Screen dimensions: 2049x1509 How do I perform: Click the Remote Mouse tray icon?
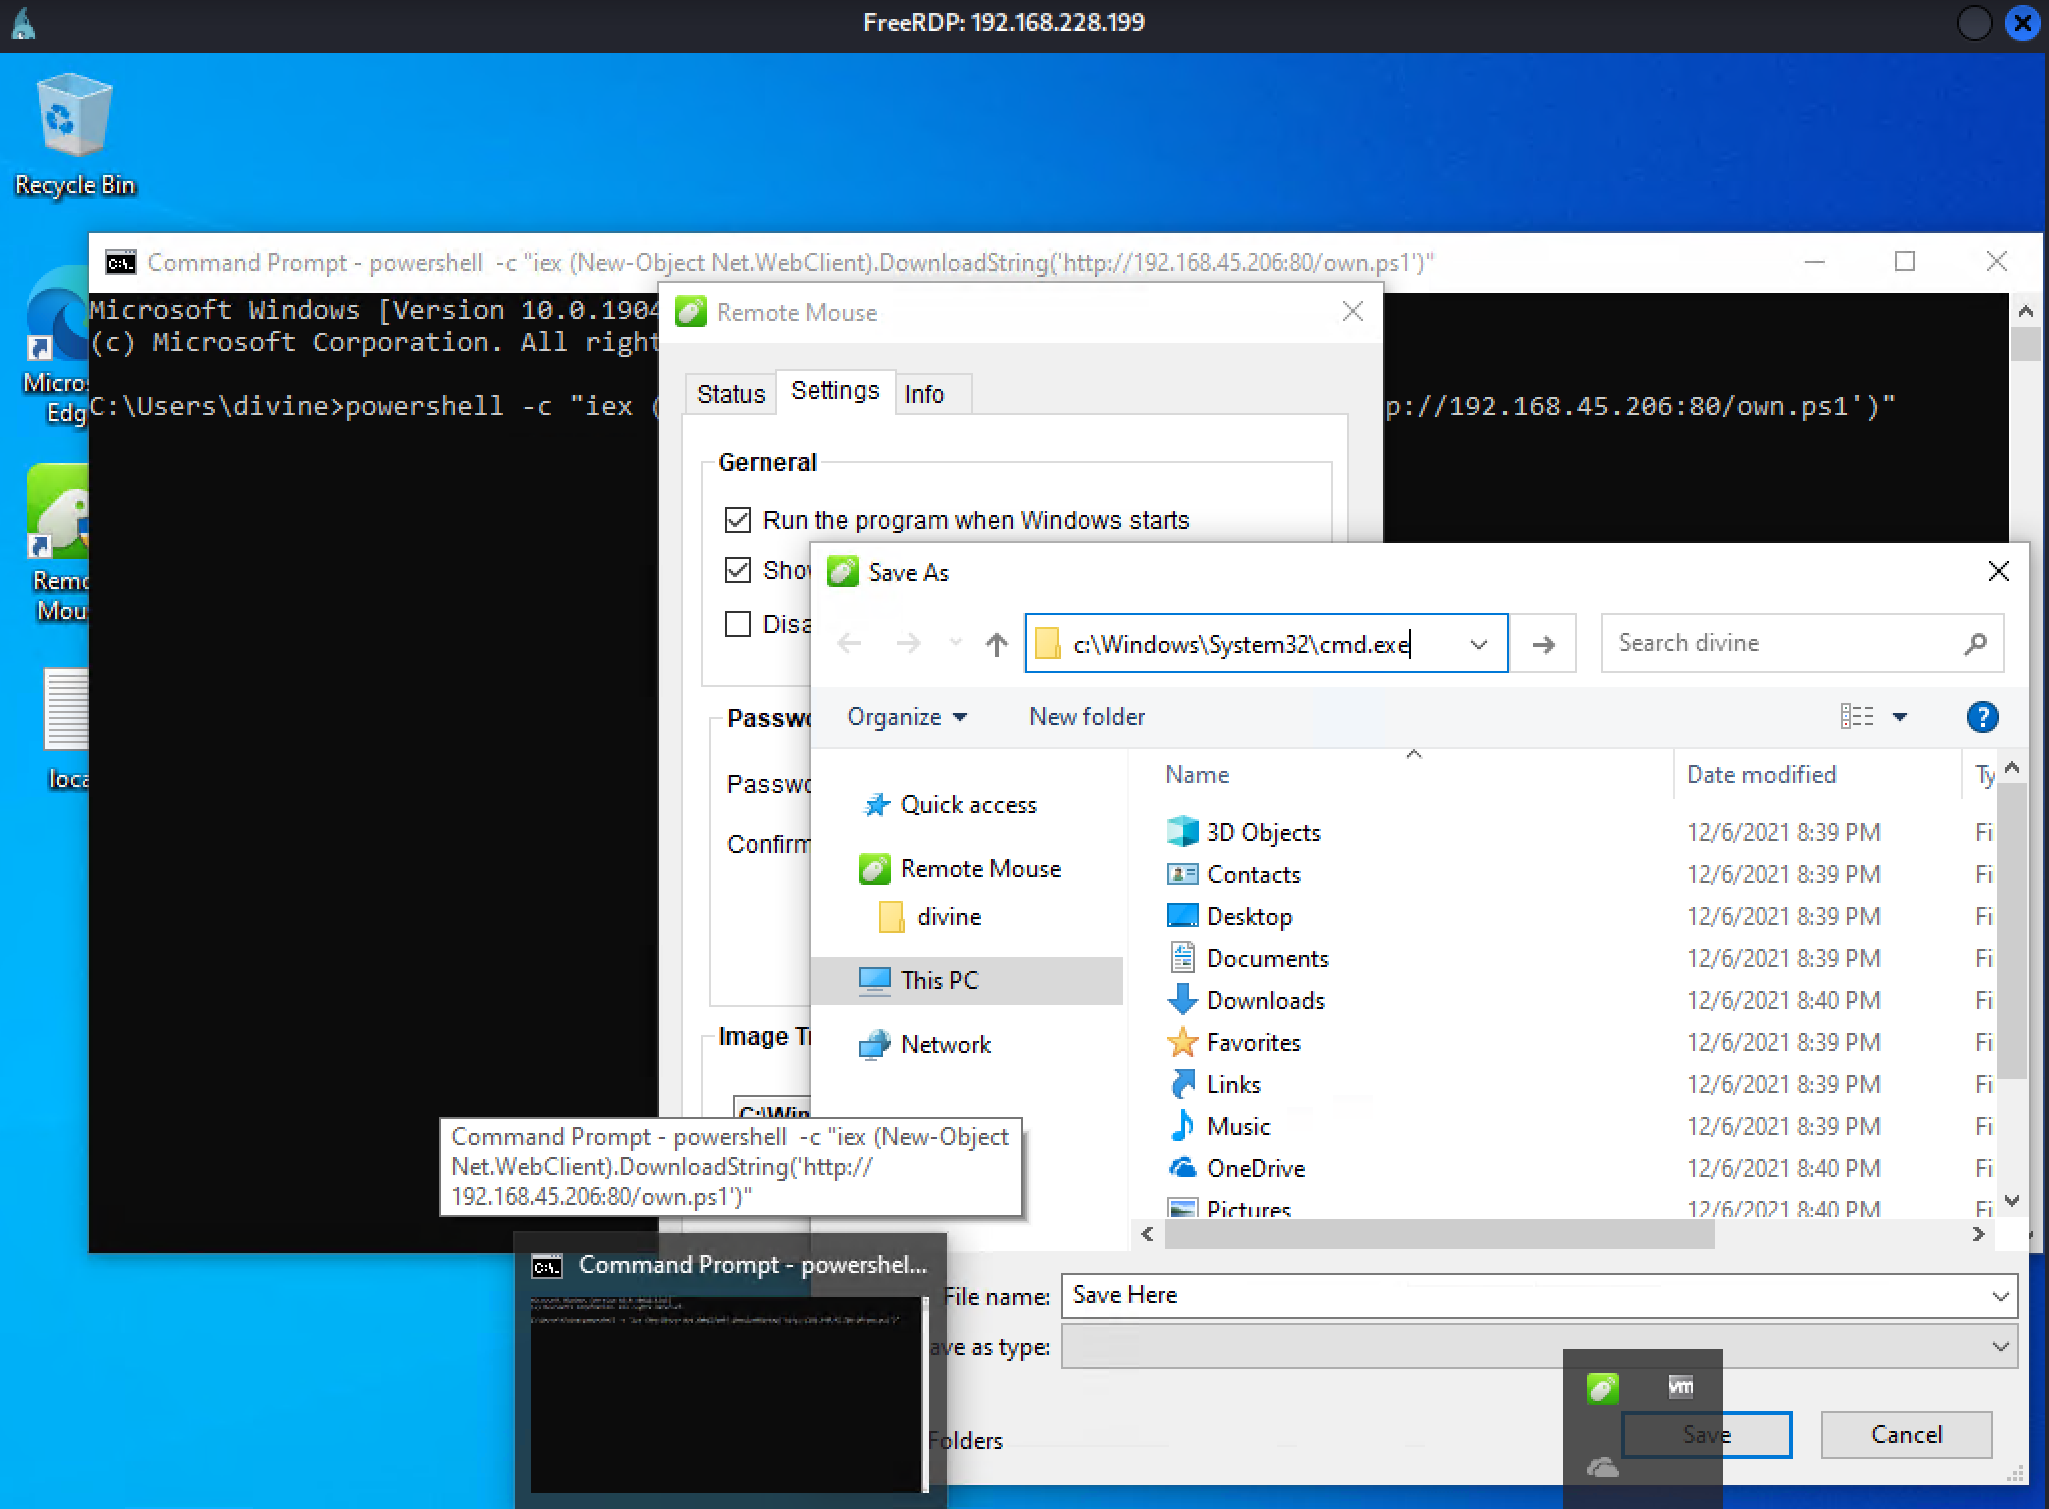point(1602,1388)
